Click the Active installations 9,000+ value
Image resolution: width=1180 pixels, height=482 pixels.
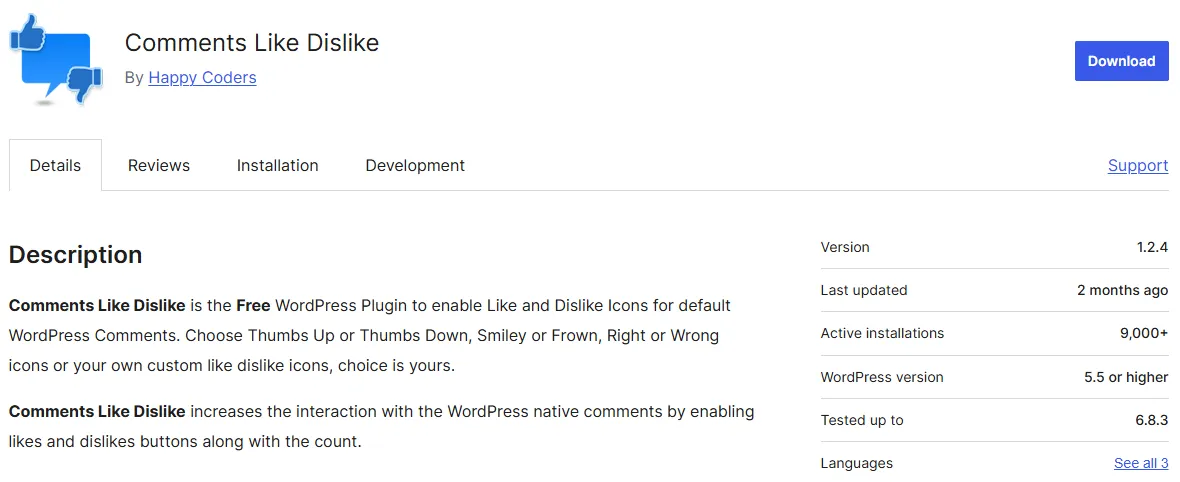coord(1144,333)
